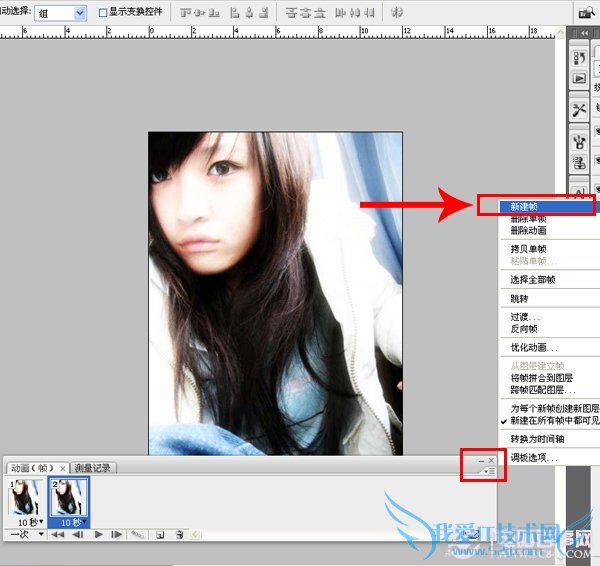This screenshot has width=600, height=566.
Task: Click the Align bottom edges icon
Action: point(214,13)
